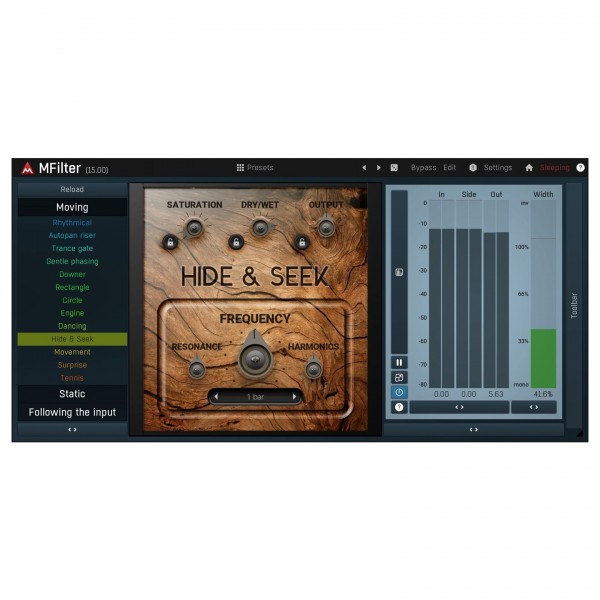Click the meter power icon
600x600 pixels.
[399, 392]
